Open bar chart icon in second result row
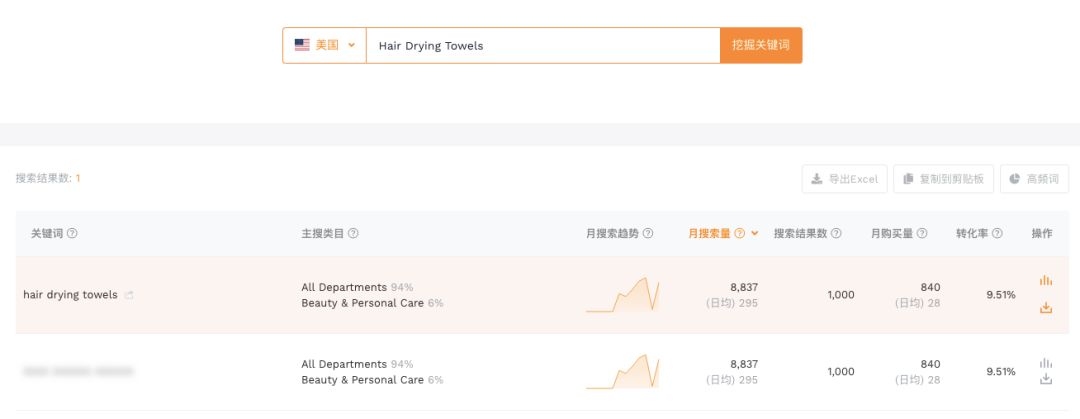This screenshot has width=1080, height=419. pyautogui.click(x=1046, y=363)
